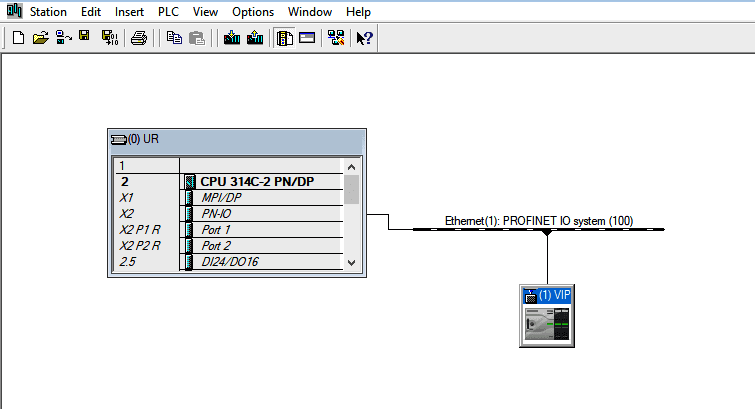
Task: Click the Upload to PG icon
Action: click(x=255, y=38)
